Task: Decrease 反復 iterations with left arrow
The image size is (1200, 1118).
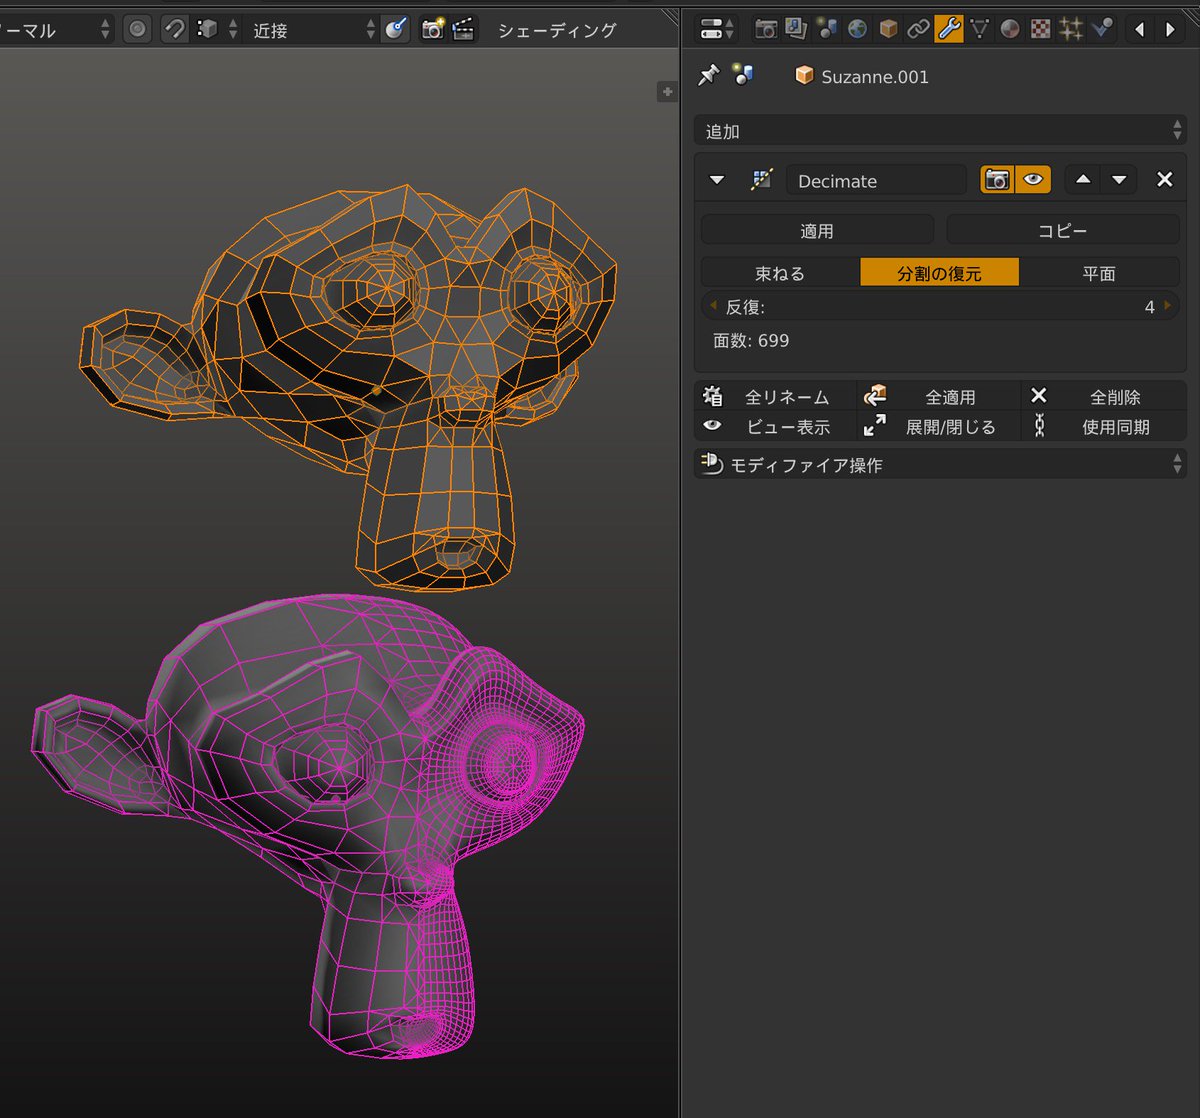Action: click(x=712, y=306)
